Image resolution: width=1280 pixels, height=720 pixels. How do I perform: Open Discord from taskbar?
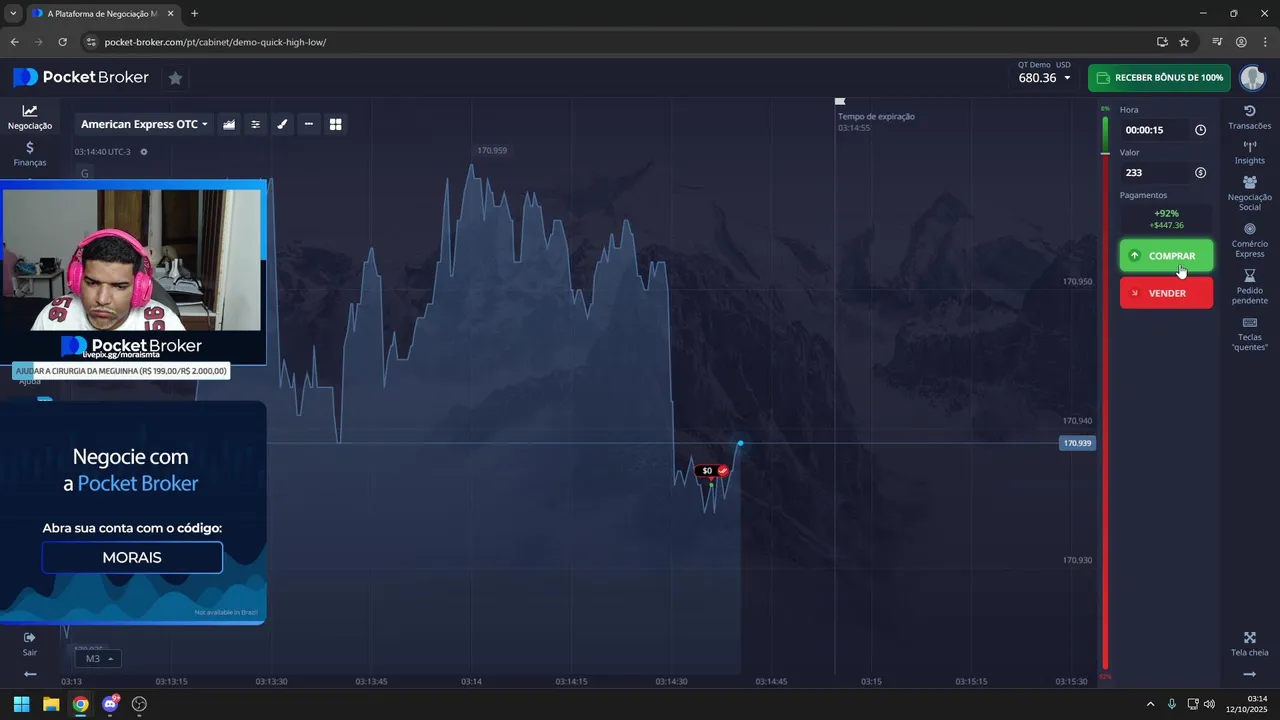[x=110, y=704]
